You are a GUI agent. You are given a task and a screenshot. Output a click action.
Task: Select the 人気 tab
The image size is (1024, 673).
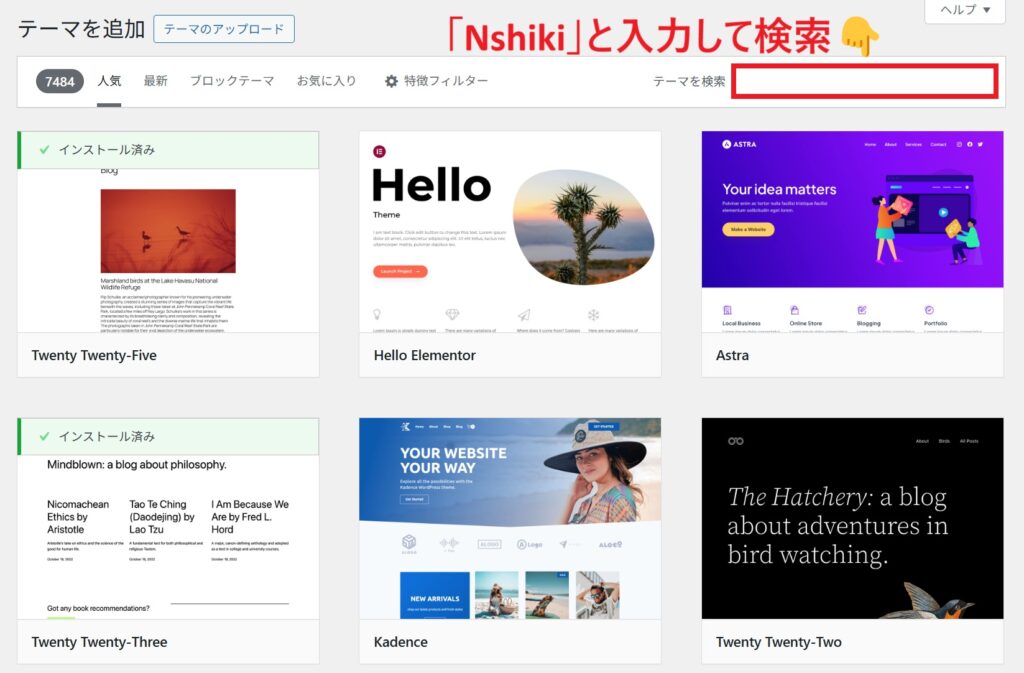pos(109,81)
